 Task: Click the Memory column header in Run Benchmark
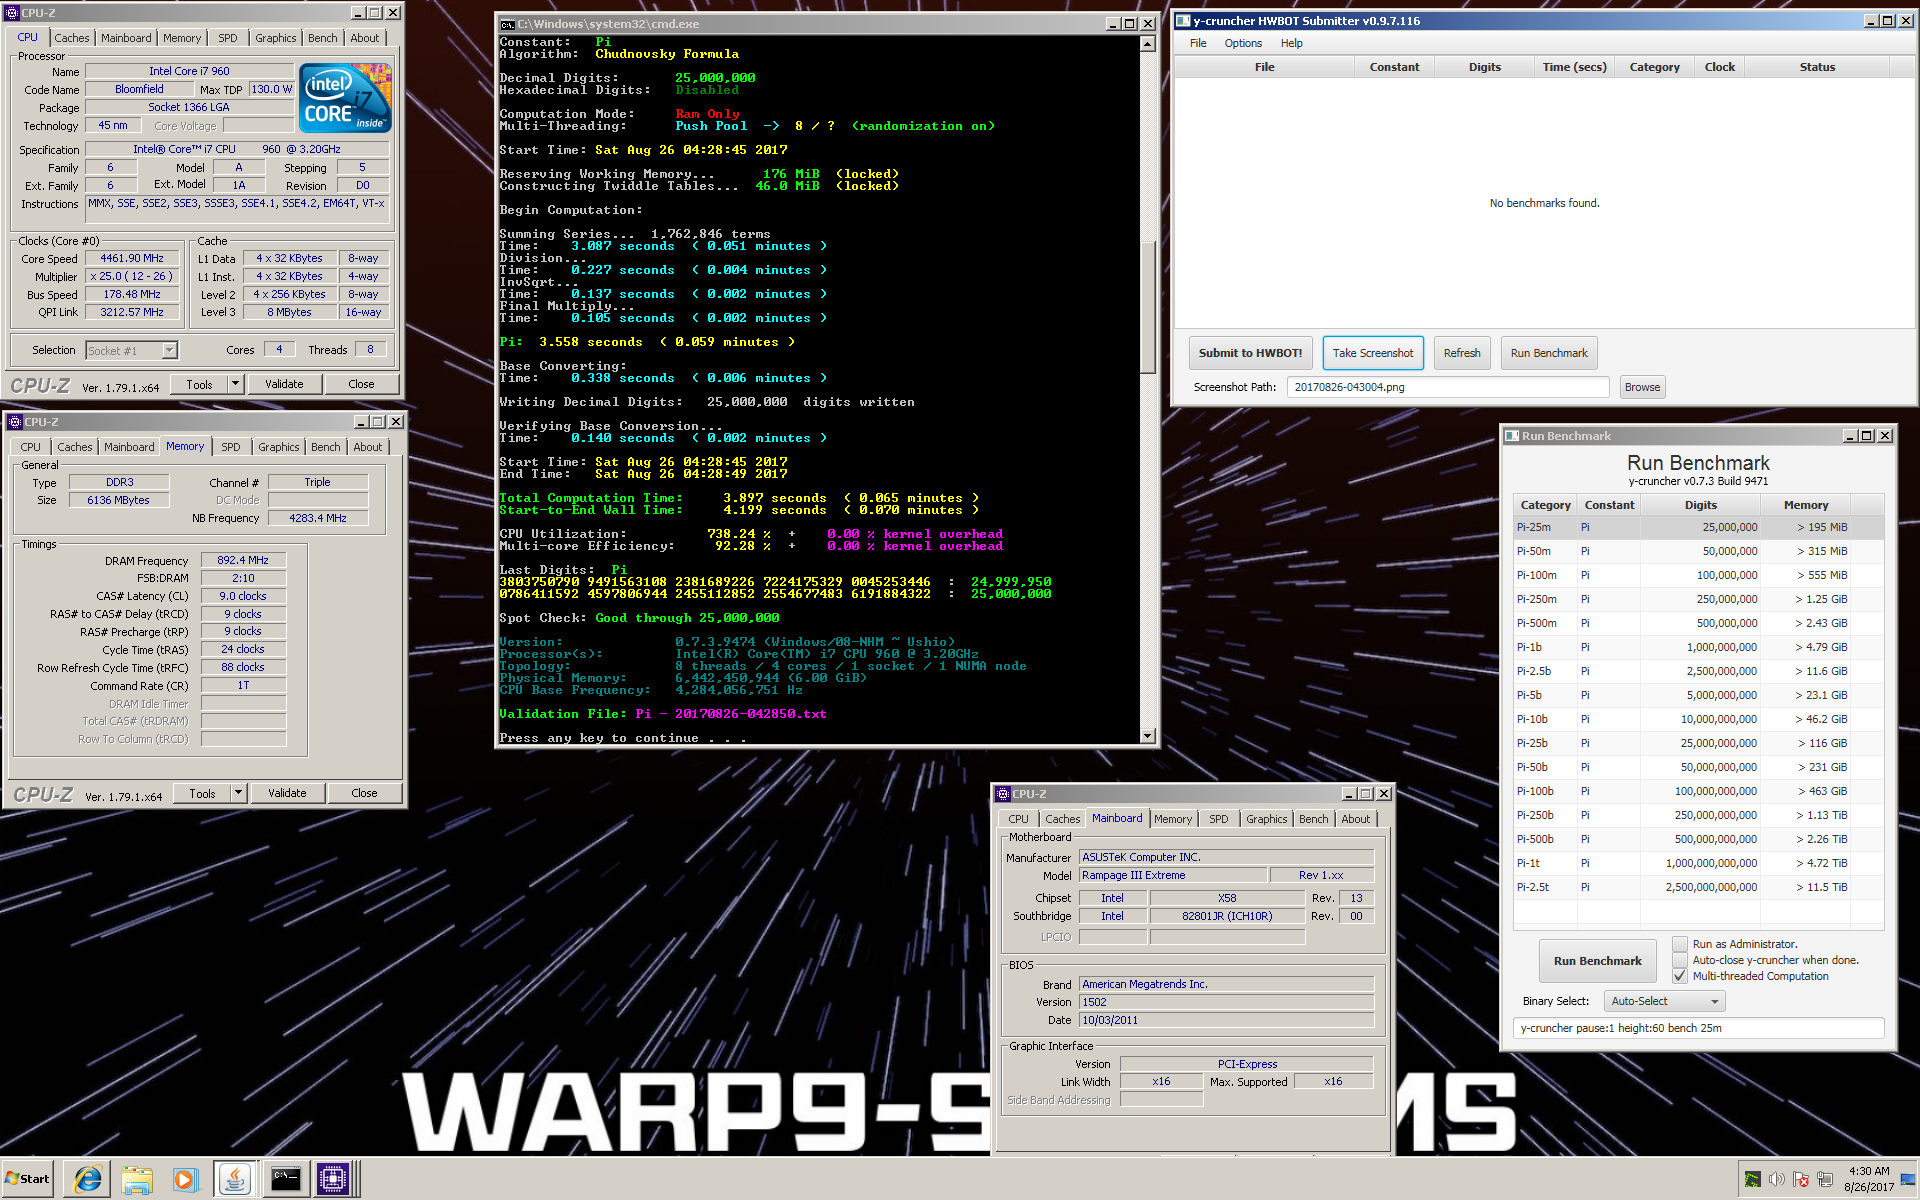click(1805, 505)
